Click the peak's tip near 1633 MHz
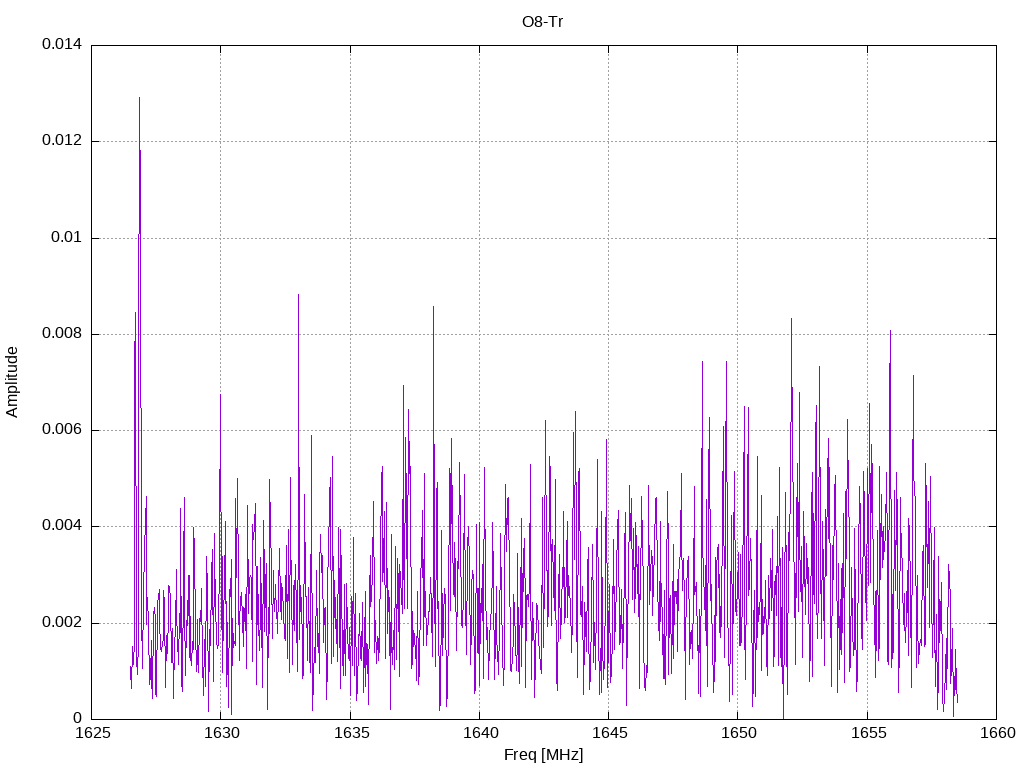The image size is (1024, 768). click(298, 295)
